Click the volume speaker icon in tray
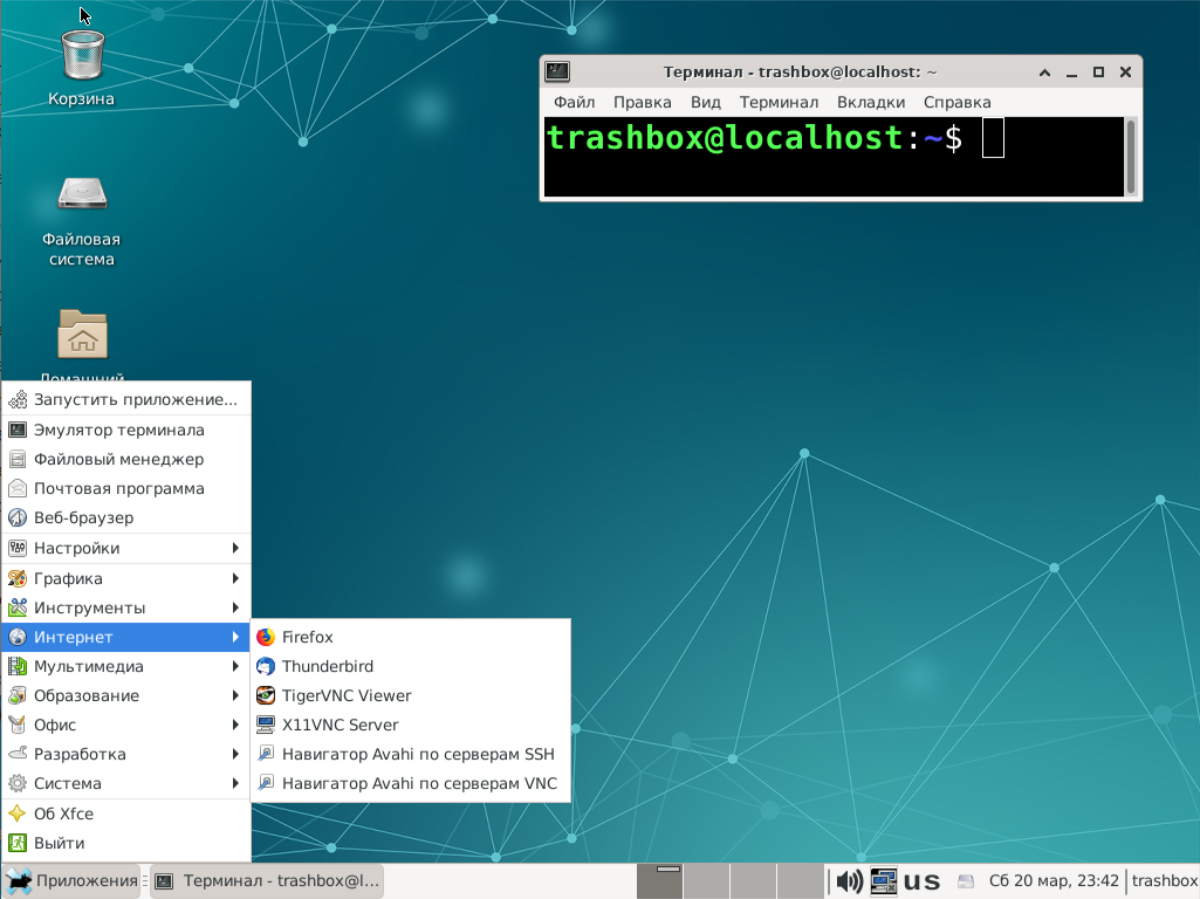Image resolution: width=1200 pixels, height=899 pixels. coord(849,881)
